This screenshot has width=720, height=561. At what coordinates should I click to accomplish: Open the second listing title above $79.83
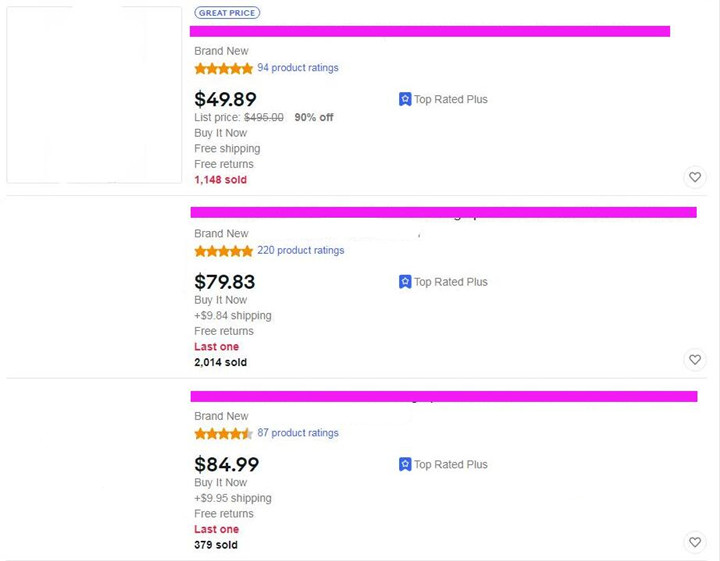444,212
